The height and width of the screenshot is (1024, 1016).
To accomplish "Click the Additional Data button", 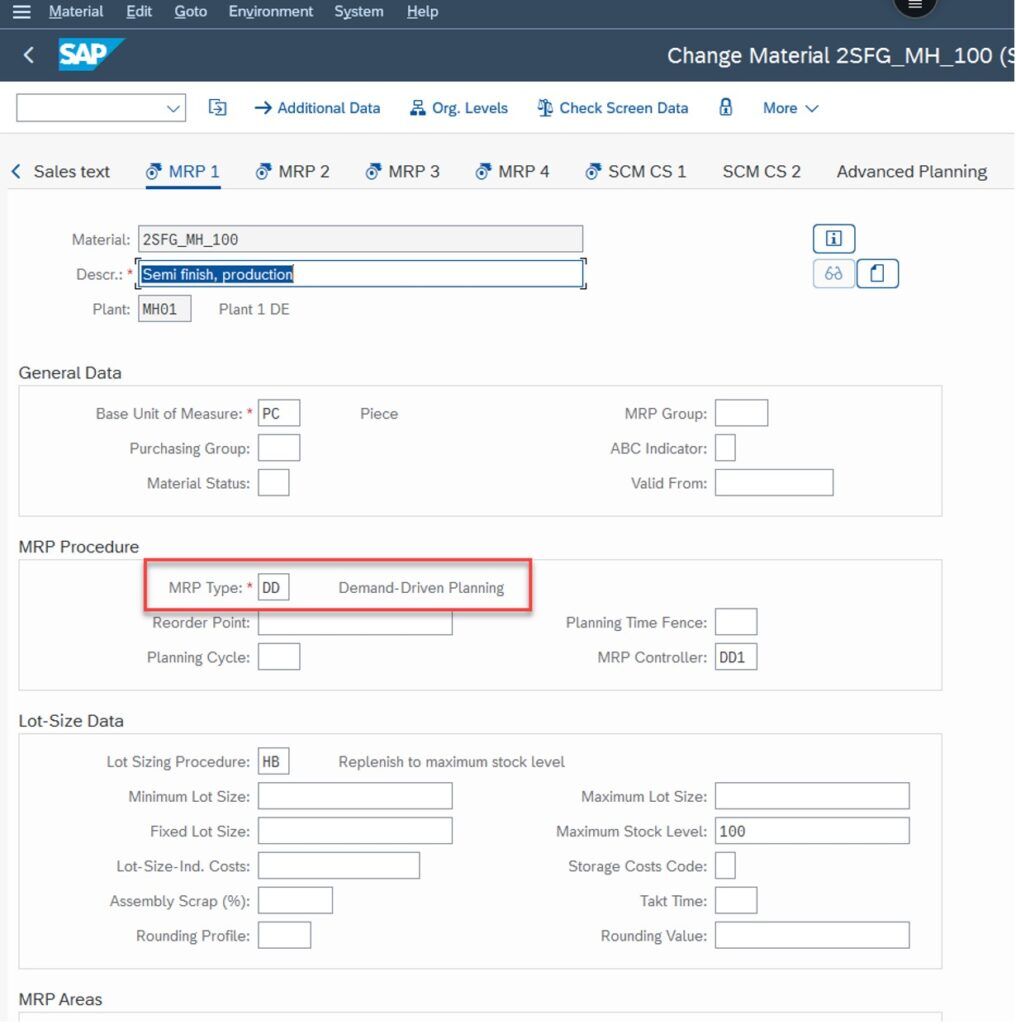I will click(x=318, y=108).
